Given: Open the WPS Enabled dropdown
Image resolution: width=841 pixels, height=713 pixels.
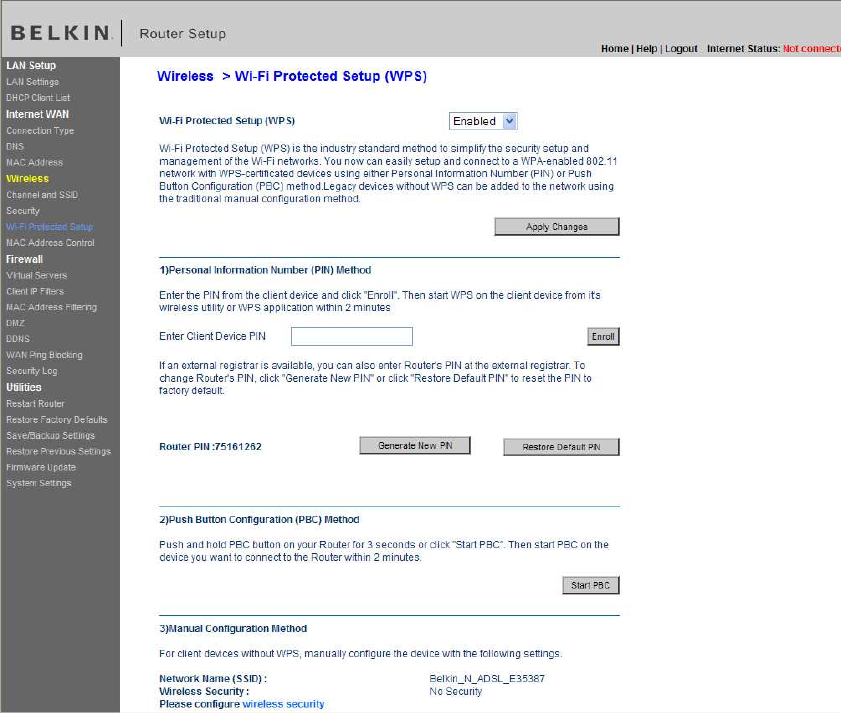Looking at the screenshot, I should coord(483,121).
